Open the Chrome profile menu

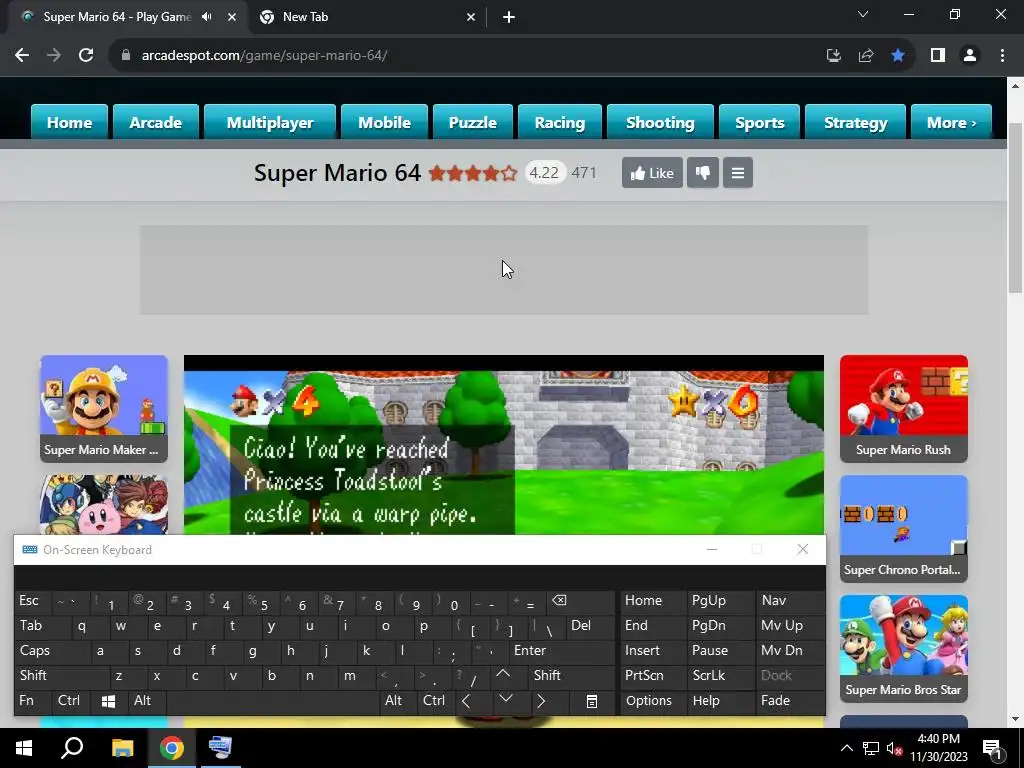(x=970, y=56)
